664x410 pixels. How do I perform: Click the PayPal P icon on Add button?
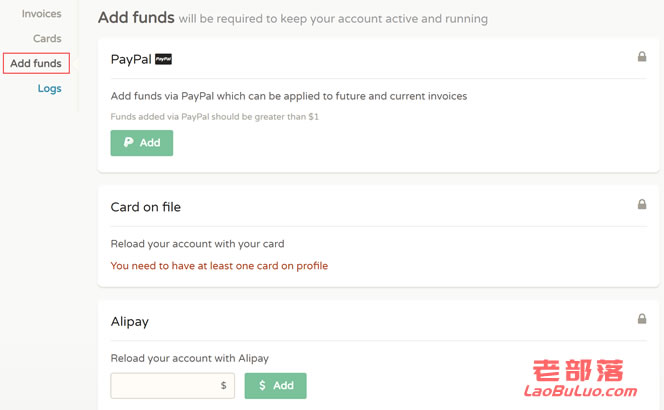tap(129, 142)
